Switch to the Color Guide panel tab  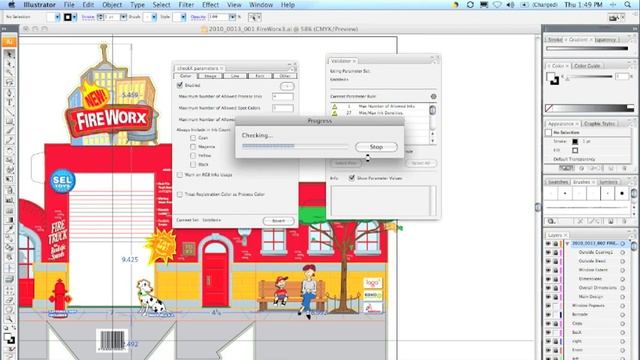tap(587, 66)
